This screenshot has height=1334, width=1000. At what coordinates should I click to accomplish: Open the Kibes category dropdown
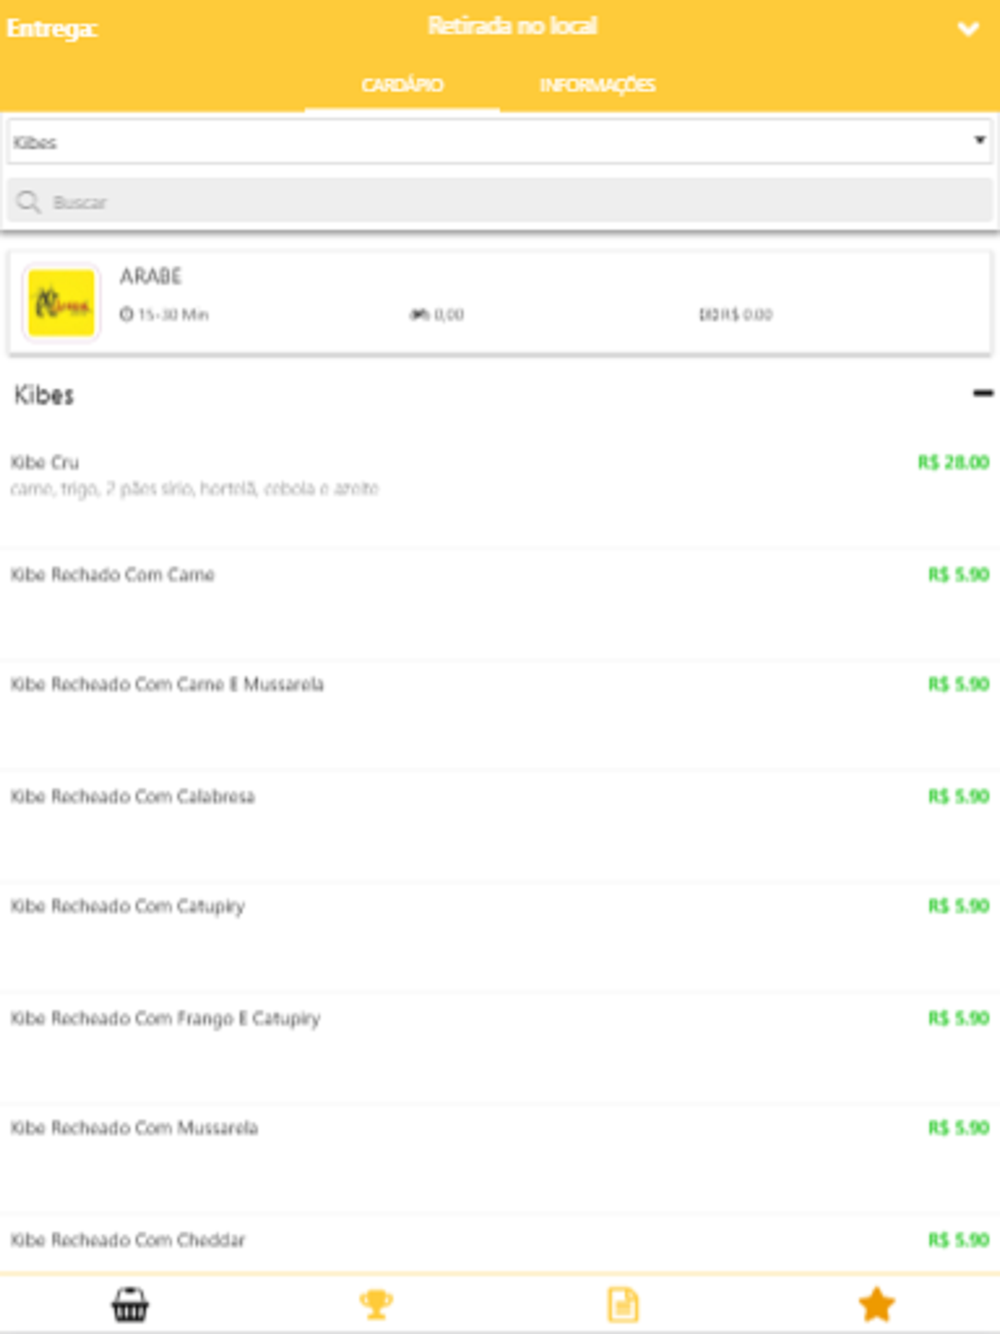(x=500, y=142)
